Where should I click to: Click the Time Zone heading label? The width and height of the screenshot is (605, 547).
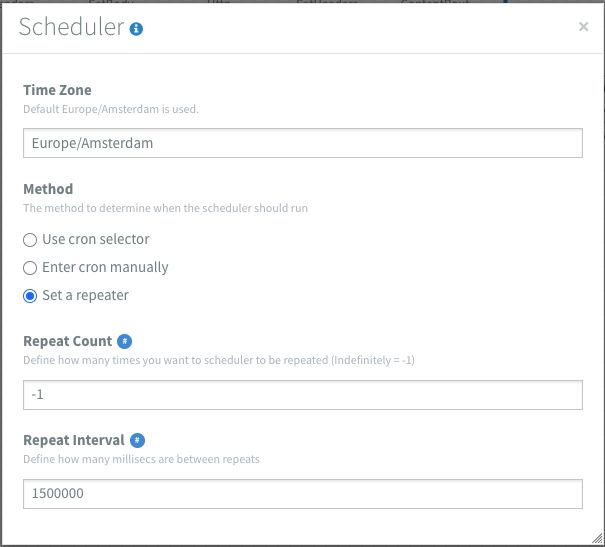(x=57, y=90)
